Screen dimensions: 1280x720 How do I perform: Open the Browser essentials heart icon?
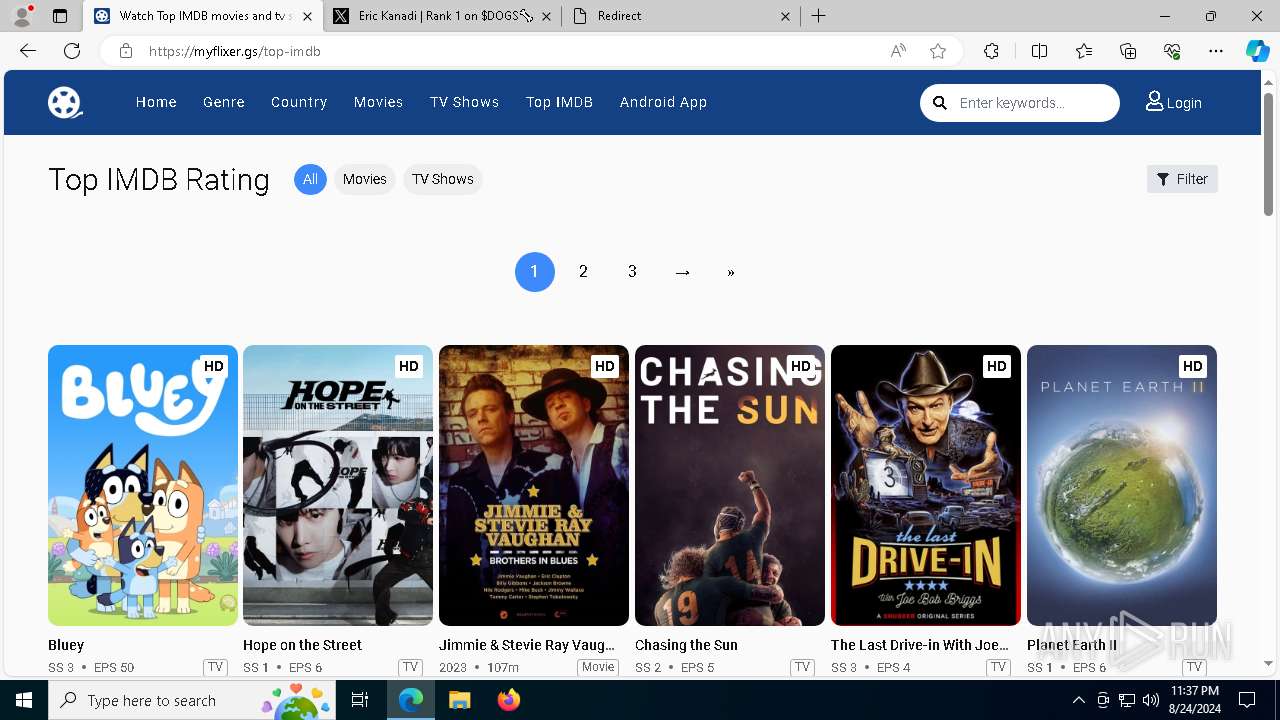coord(1172,51)
